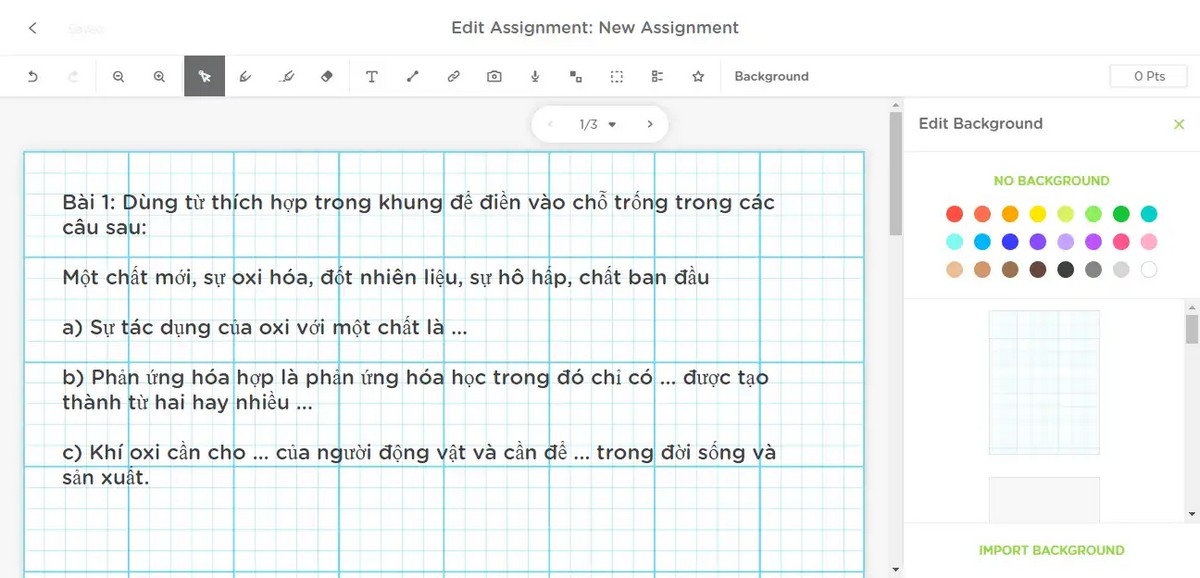Start an audio recording with the microphone tool
The image size is (1200, 578).
tap(535, 76)
